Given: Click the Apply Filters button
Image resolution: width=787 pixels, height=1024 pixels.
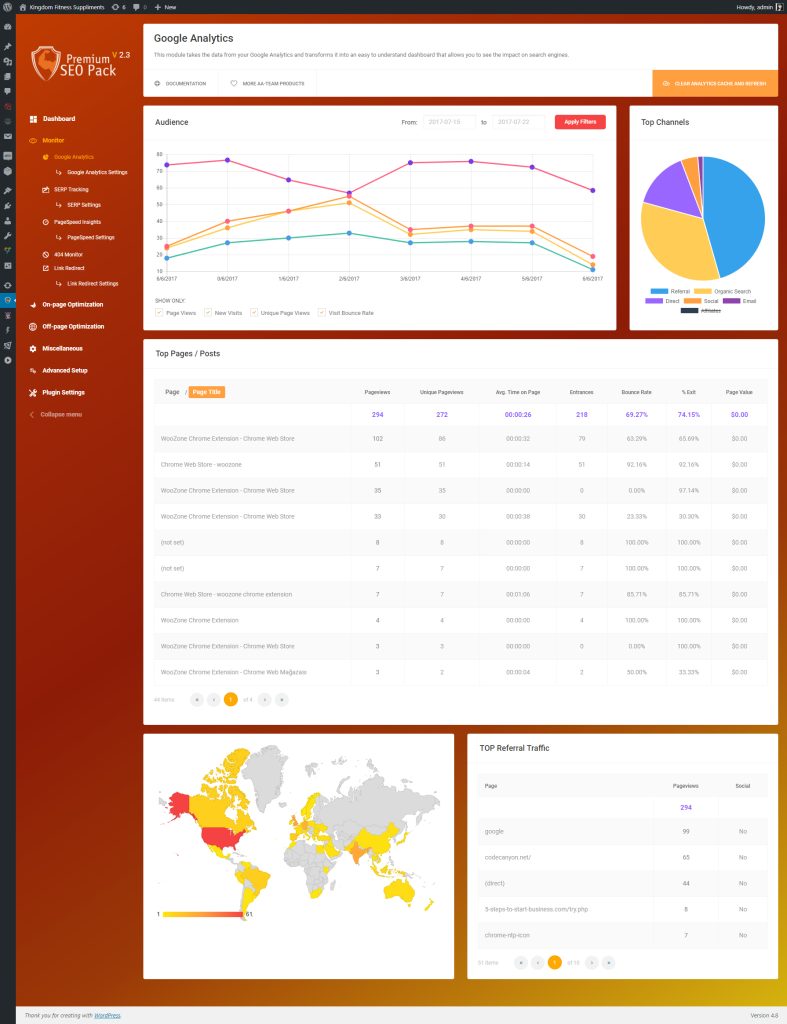Looking at the screenshot, I should [580, 122].
